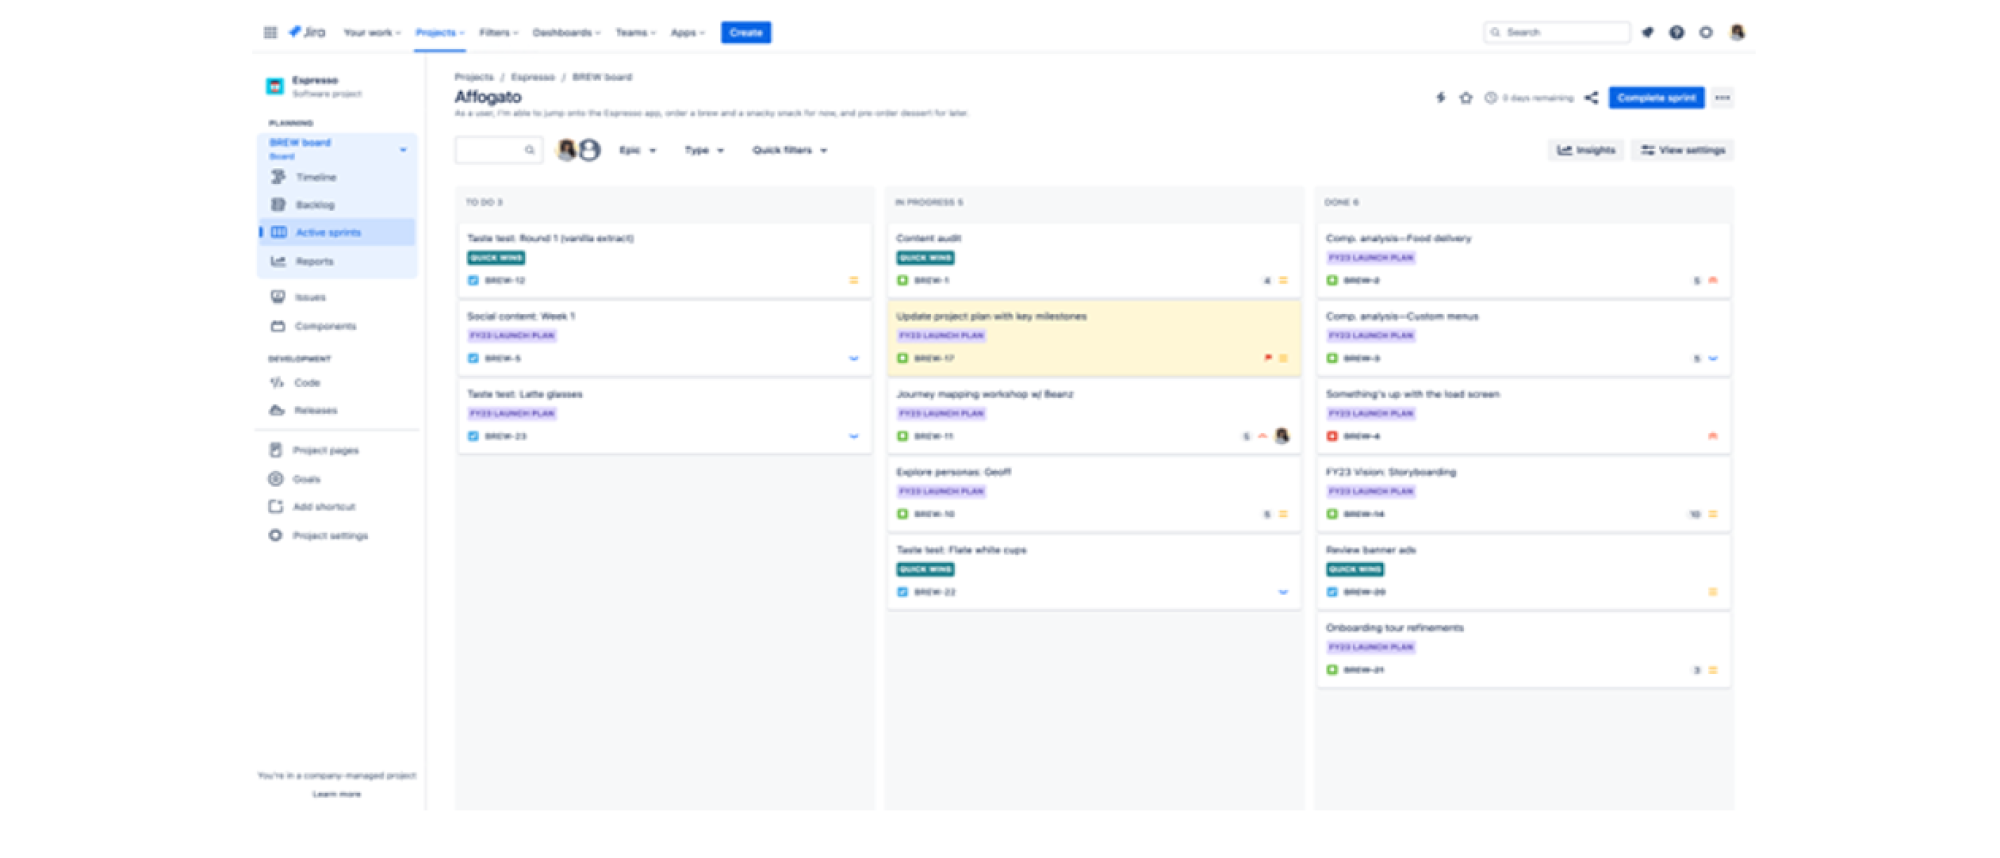Click Espresso in the breadcrumb
The image size is (2000, 858).
[x=532, y=77]
